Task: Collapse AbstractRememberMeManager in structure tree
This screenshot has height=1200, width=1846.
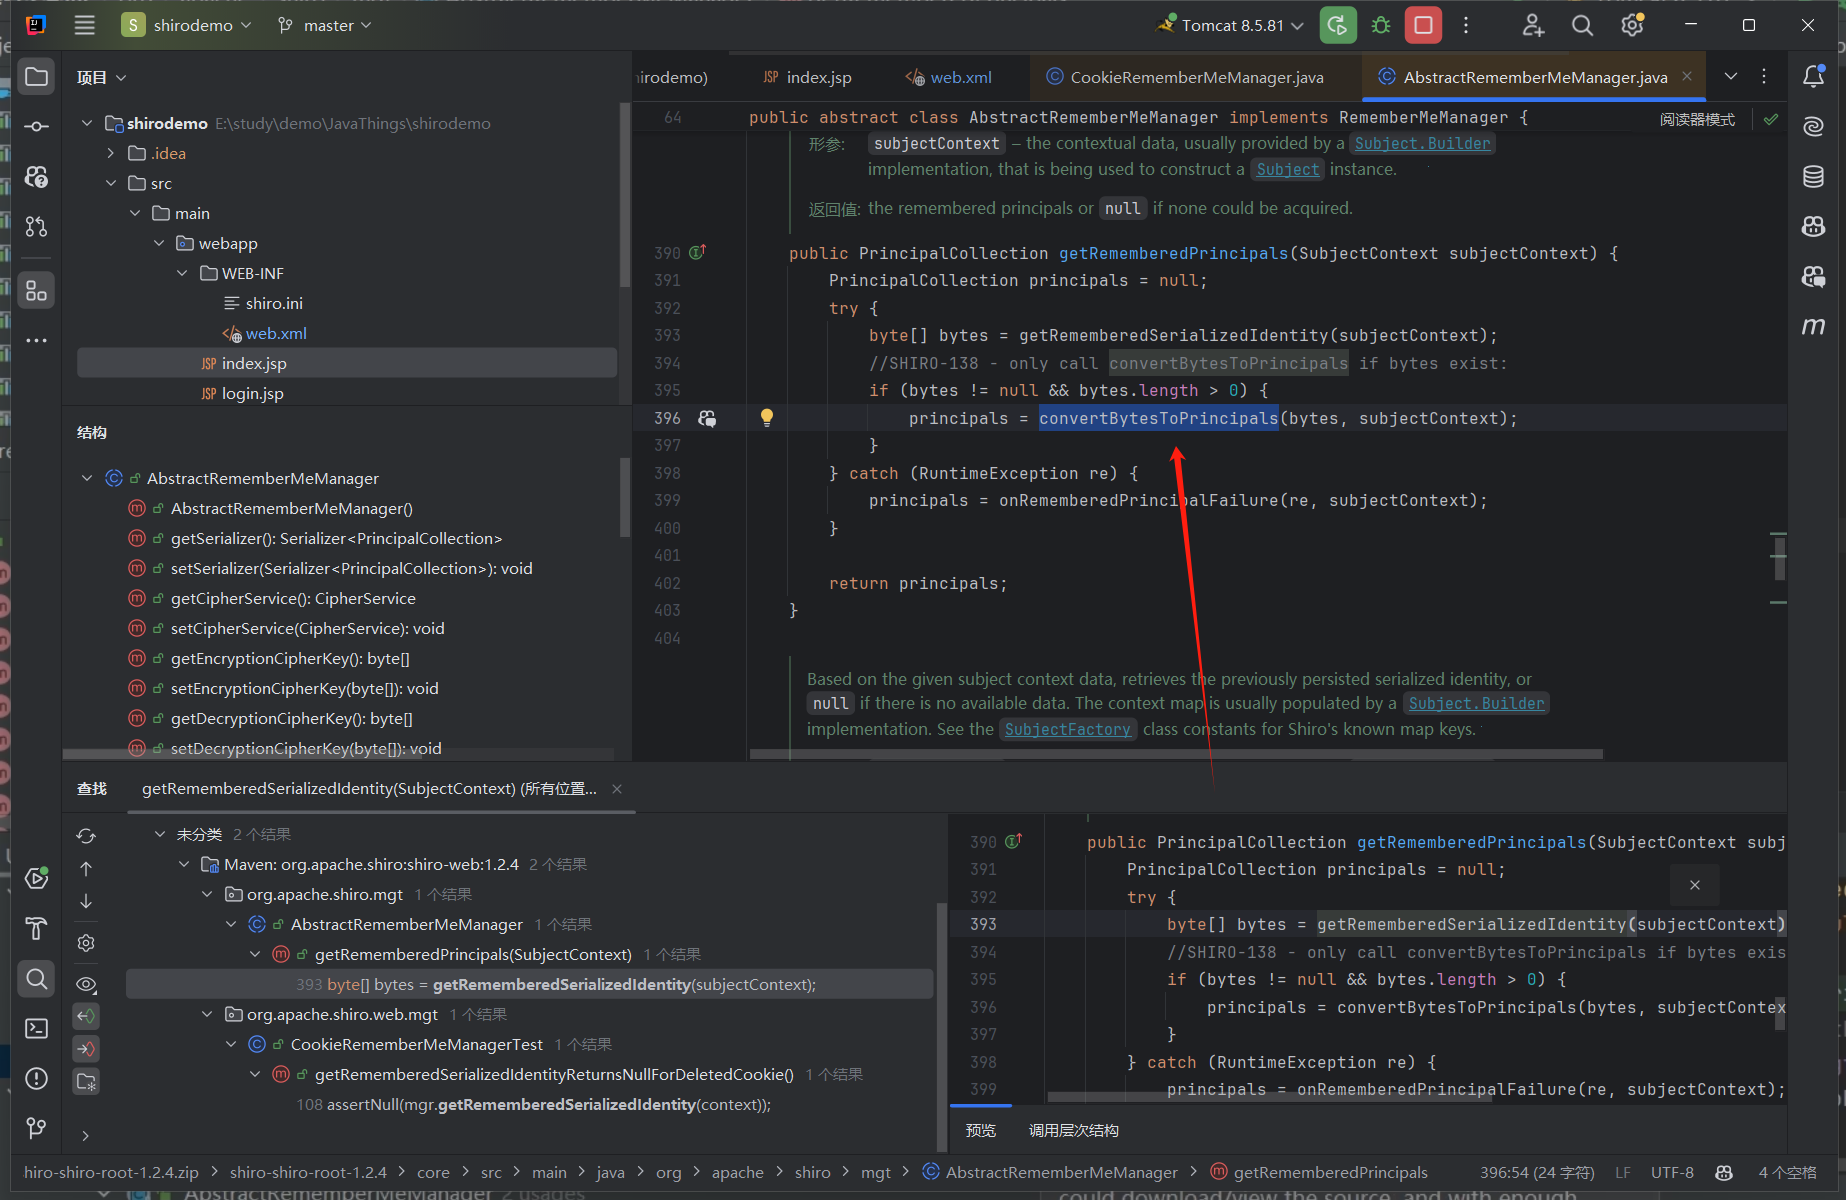Action: (87, 478)
